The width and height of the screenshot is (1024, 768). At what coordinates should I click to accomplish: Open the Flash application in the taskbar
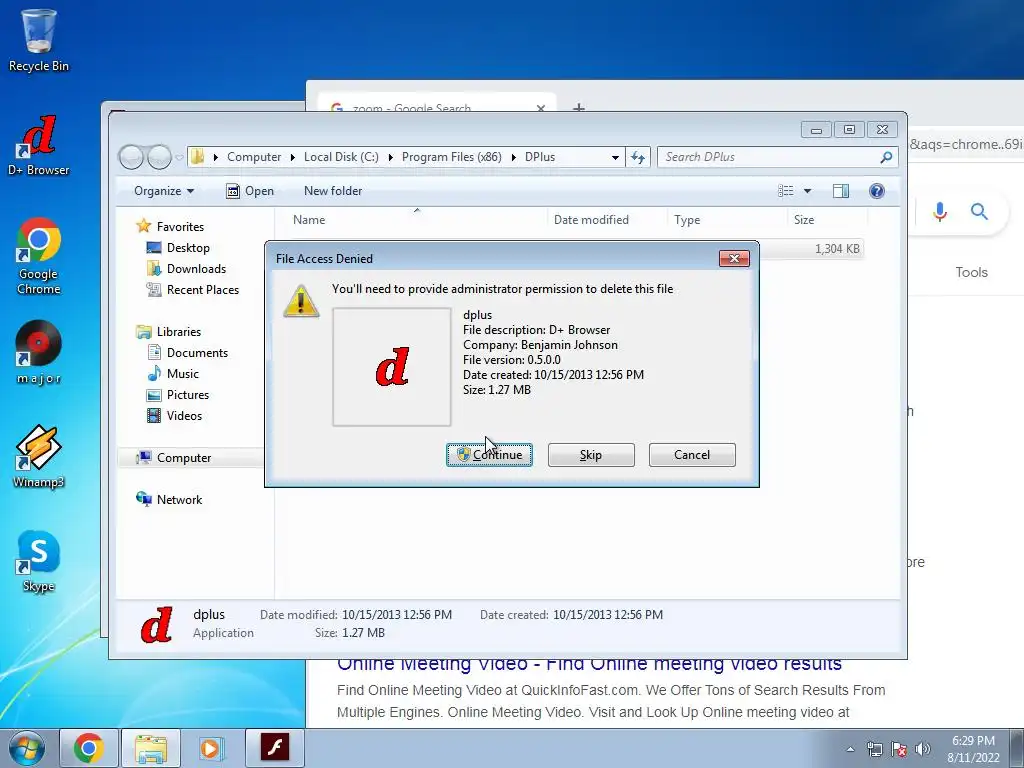pos(274,748)
